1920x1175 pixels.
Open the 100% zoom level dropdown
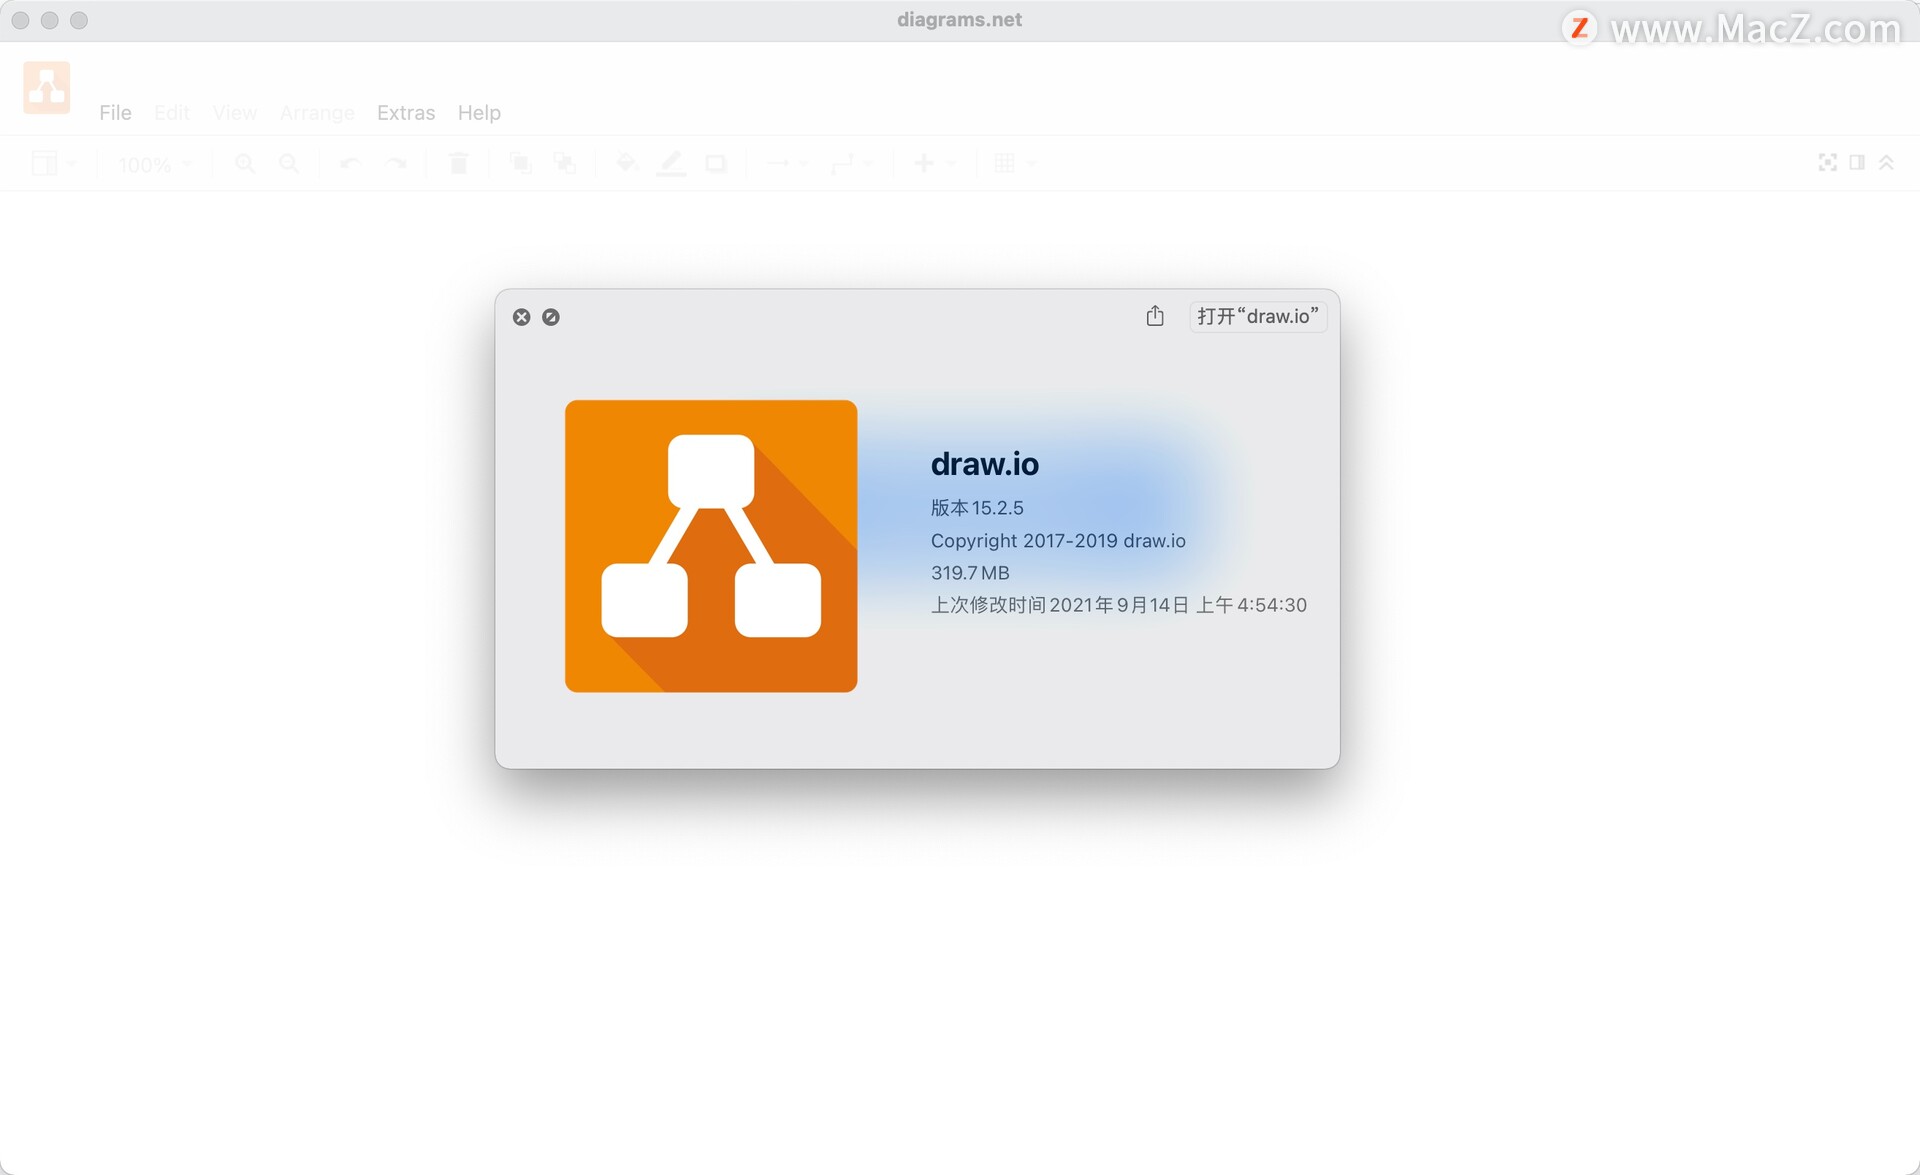(155, 164)
